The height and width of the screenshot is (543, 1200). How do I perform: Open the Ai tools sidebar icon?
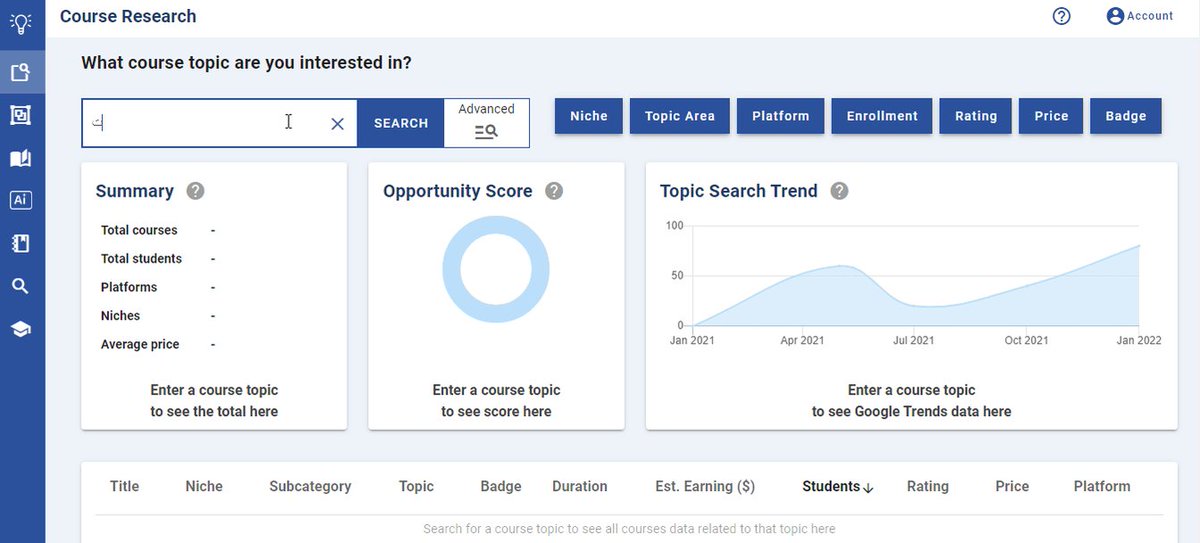pos(21,200)
